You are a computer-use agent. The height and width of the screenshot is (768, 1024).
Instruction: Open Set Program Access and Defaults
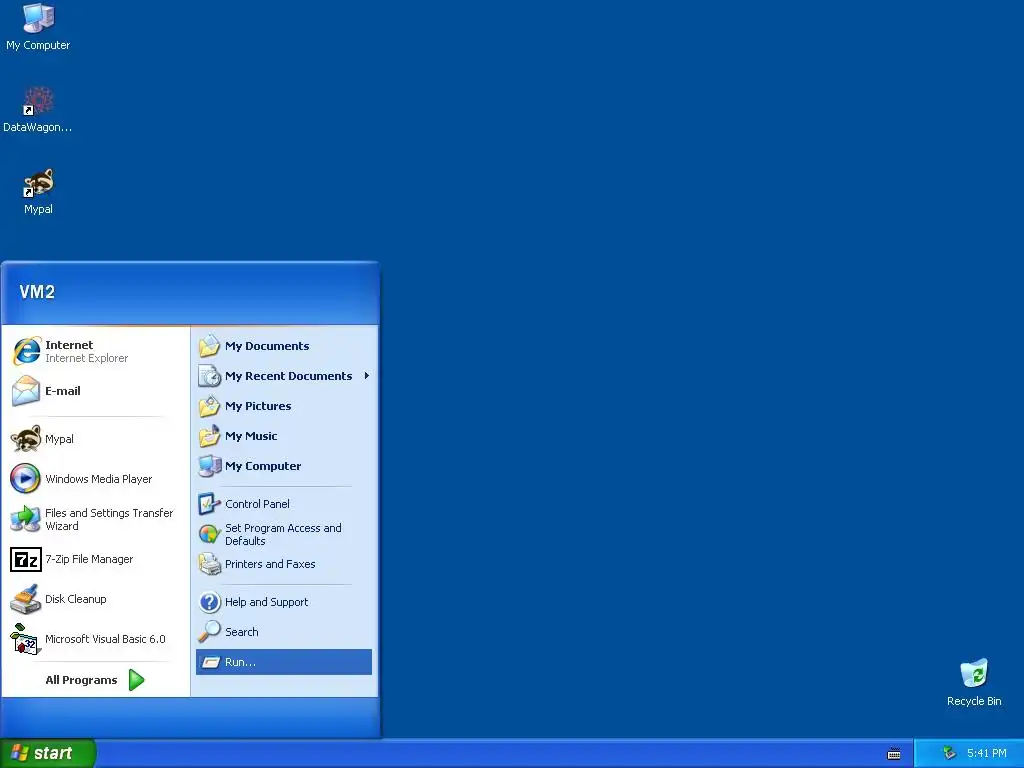[x=283, y=534]
